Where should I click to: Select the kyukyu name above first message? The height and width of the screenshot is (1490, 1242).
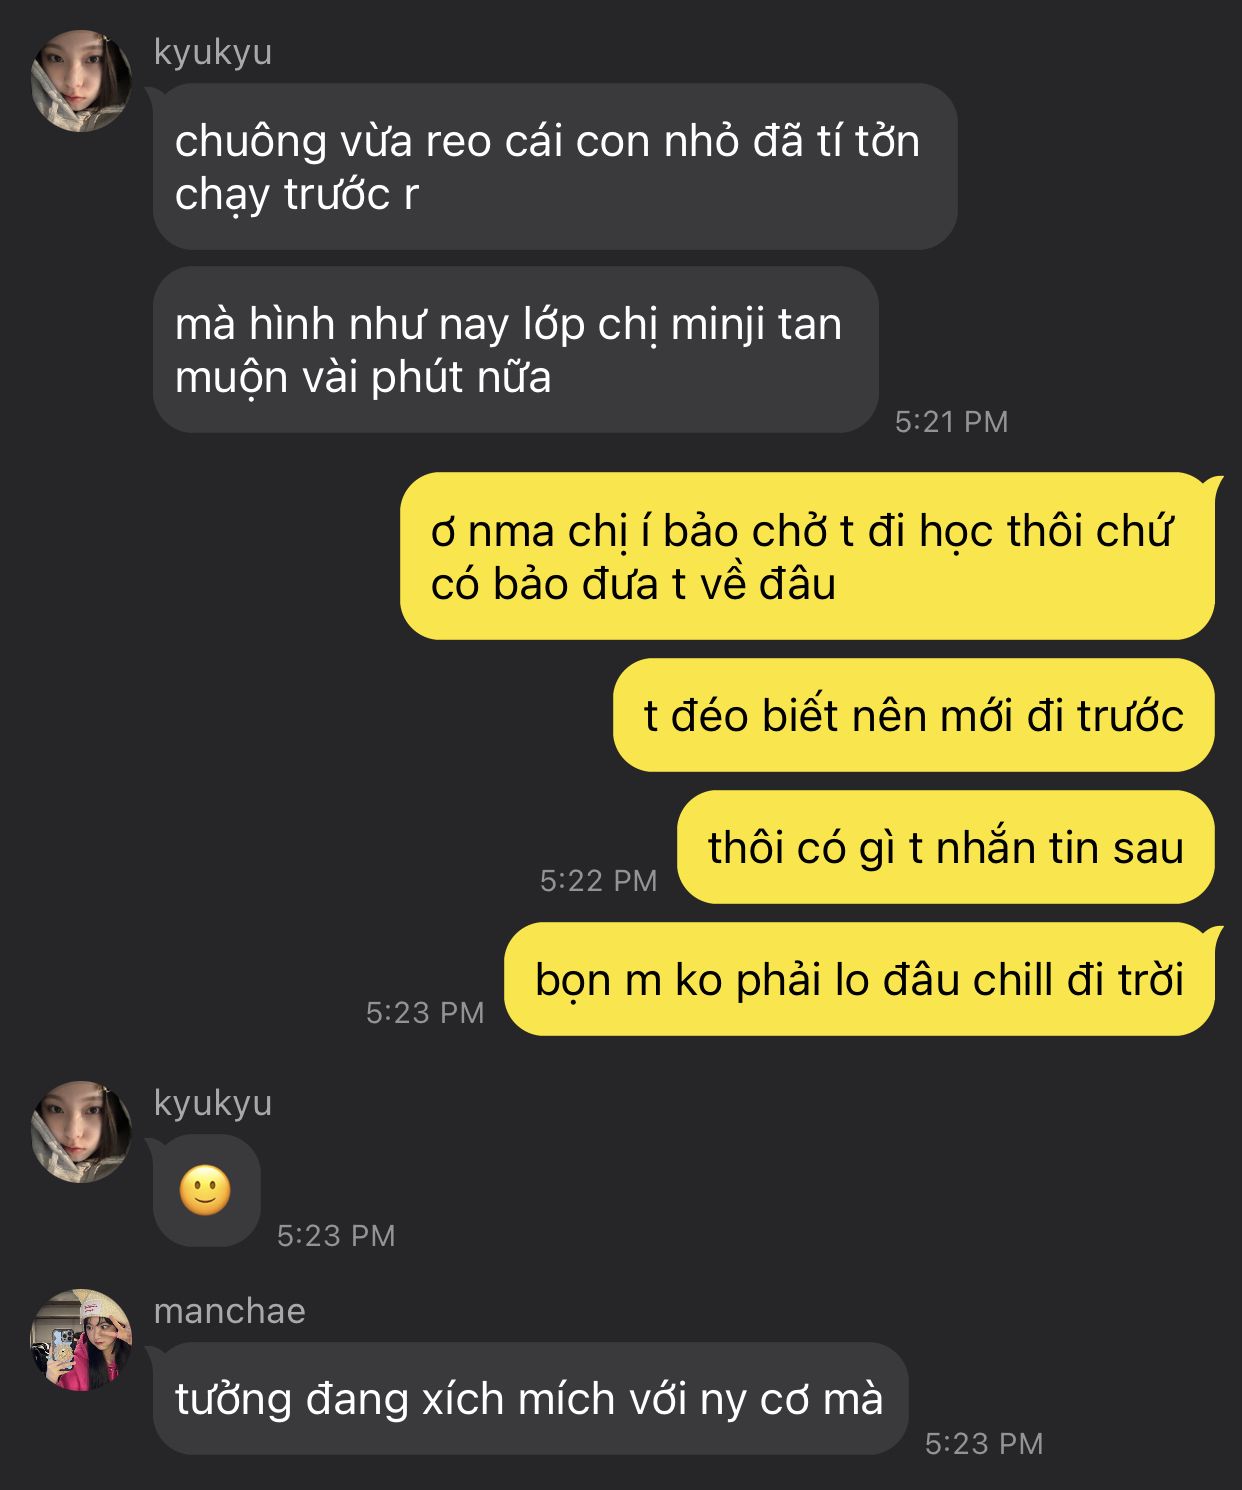pyautogui.click(x=213, y=52)
